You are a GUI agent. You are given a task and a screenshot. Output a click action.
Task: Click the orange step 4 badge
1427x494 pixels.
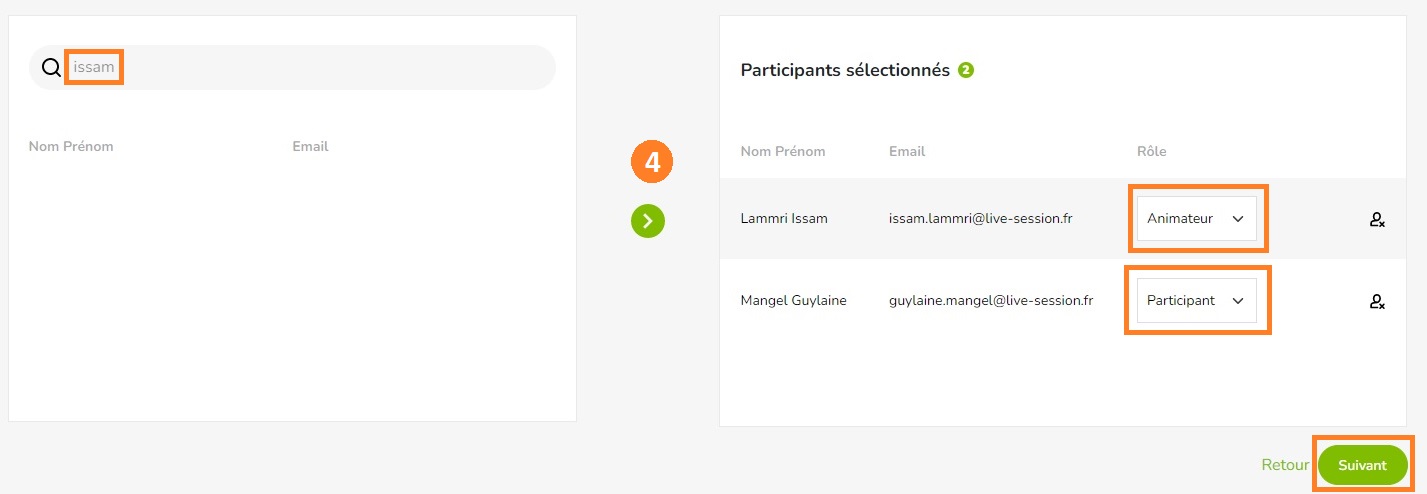click(652, 162)
